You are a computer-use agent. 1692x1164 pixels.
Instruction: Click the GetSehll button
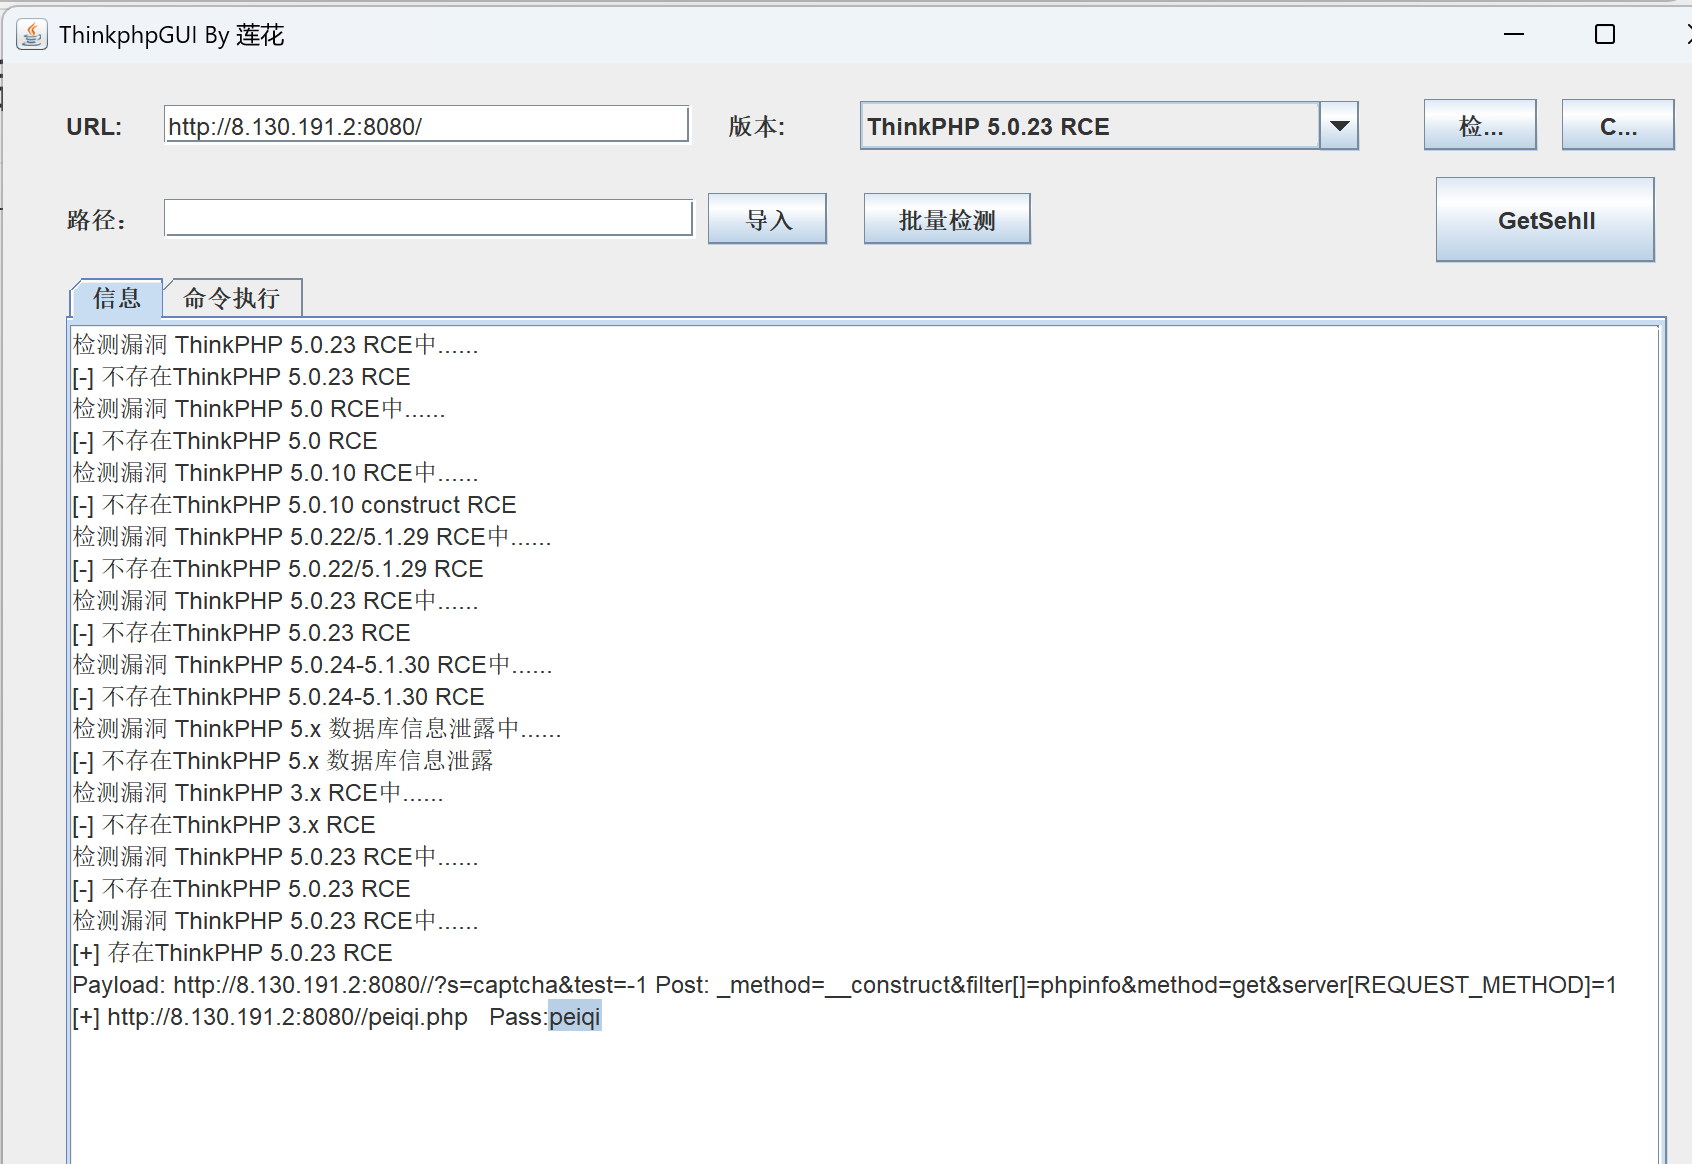point(1545,220)
